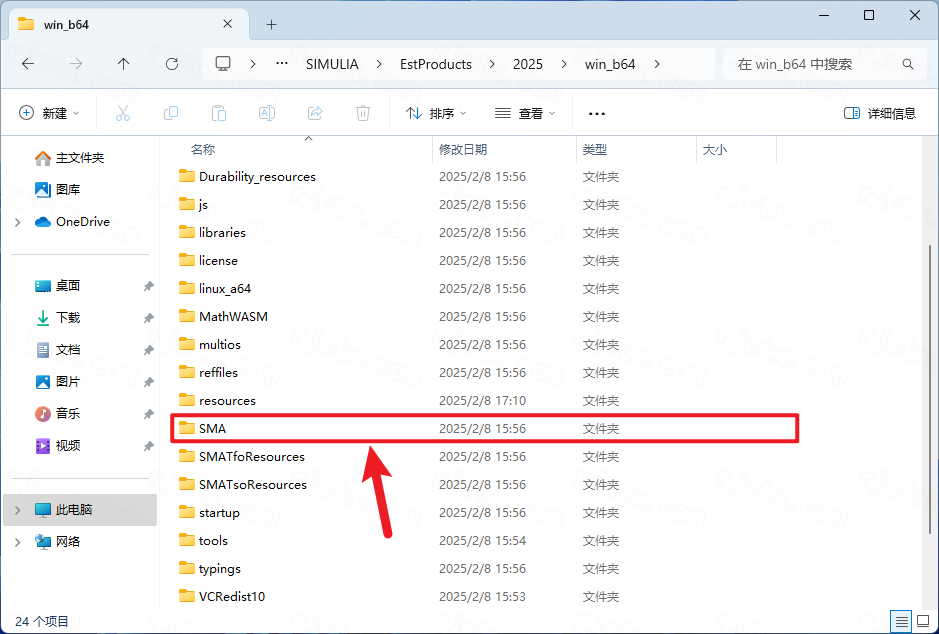Click 2025 breadcrumb segment
The width and height of the screenshot is (939, 634).
click(x=528, y=64)
